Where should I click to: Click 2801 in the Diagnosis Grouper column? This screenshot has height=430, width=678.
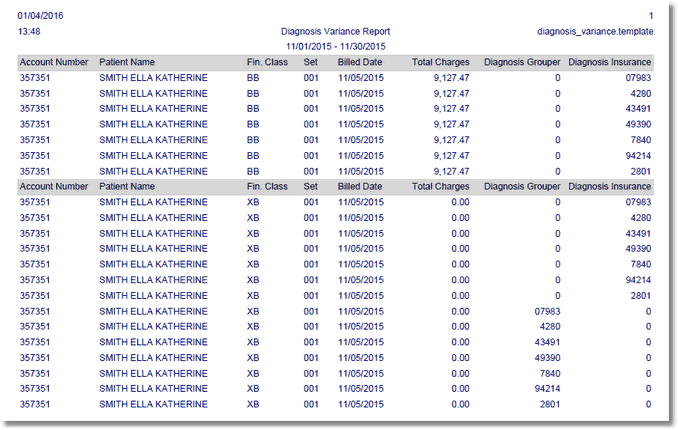coord(550,404)
